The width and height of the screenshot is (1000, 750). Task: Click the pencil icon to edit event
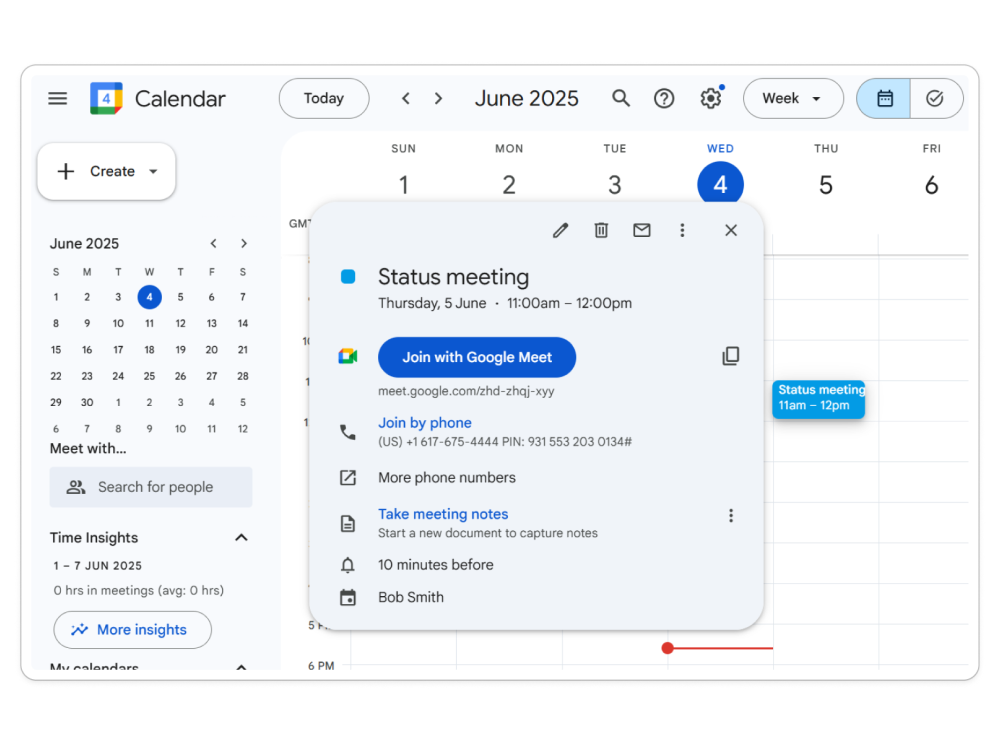560,230
